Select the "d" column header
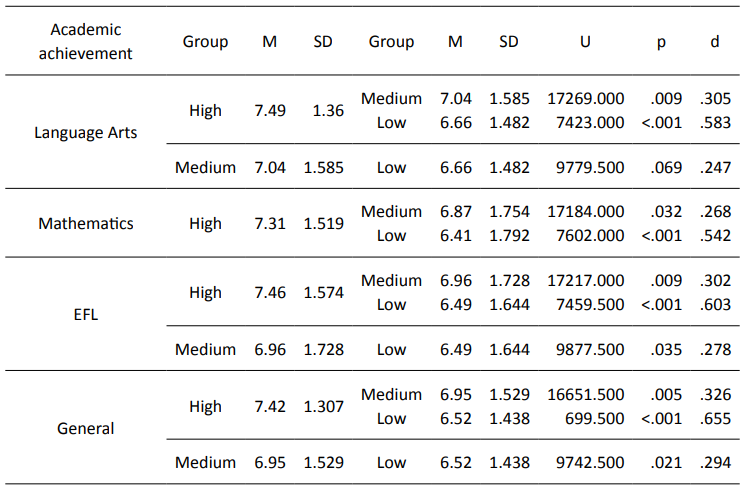Screen dimensions: 748x493 714,42
